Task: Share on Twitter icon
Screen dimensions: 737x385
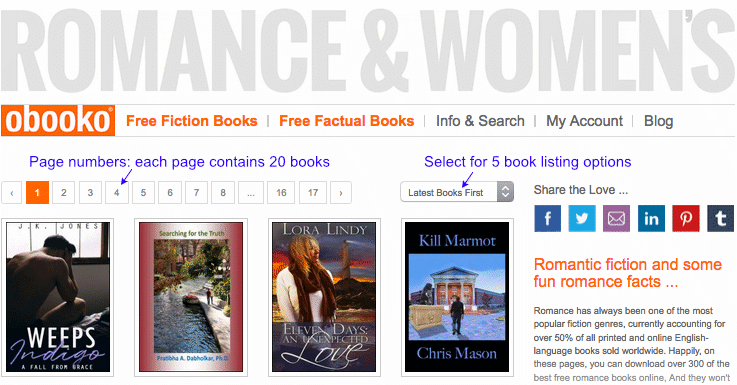Action: coord(582,219)
